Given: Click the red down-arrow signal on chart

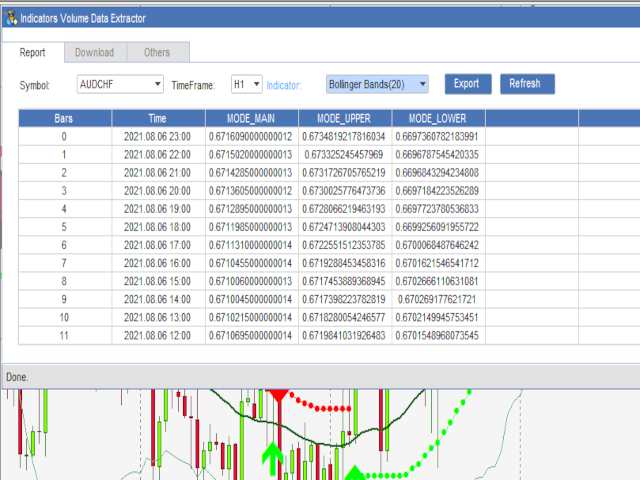Looking at the screenshot, I should [279, 396].
